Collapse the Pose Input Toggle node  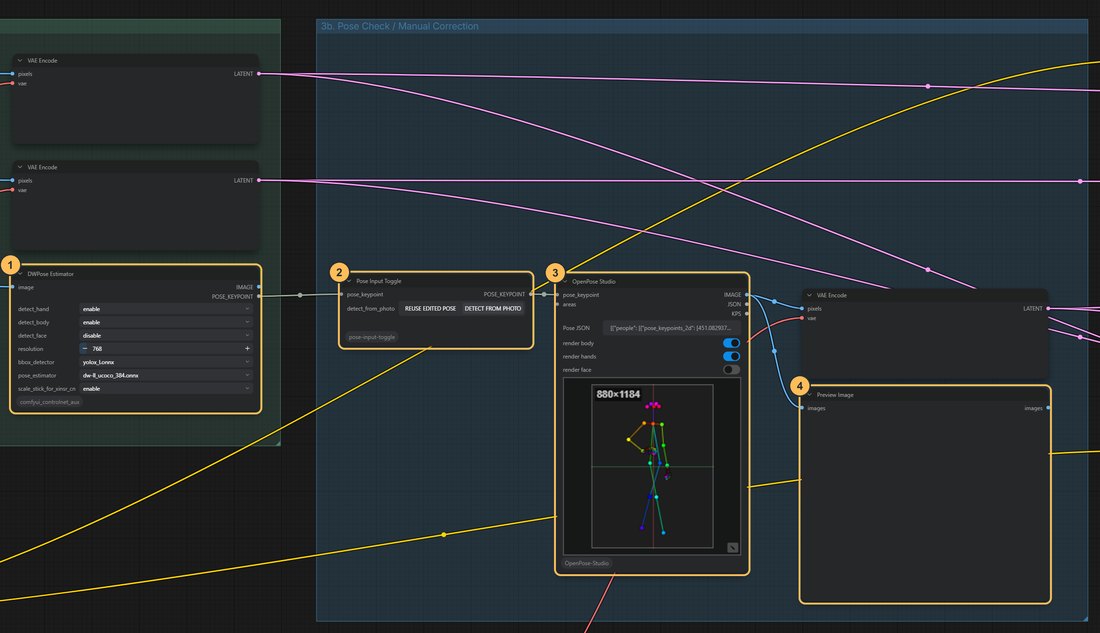[349, 281]
